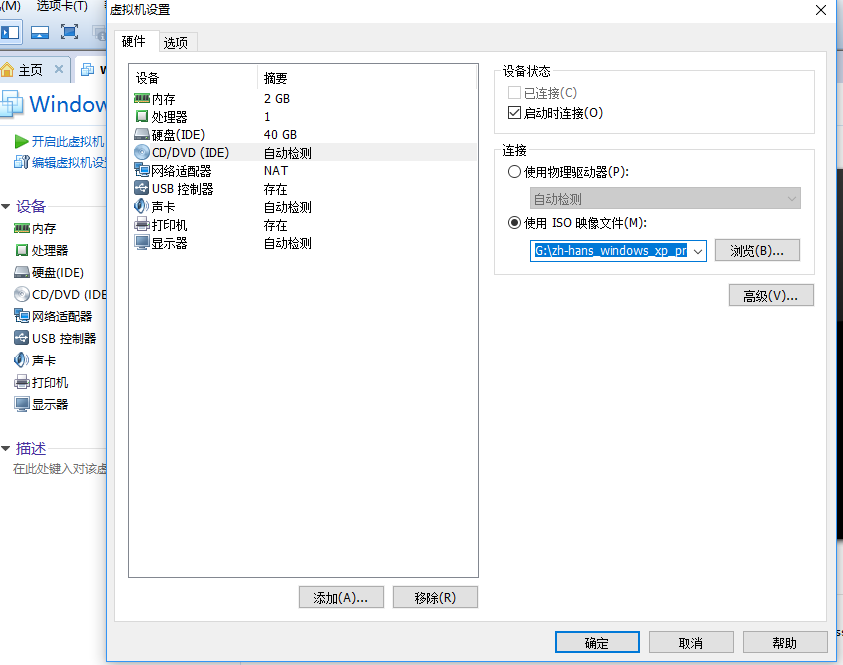843x665 pixels.
Task: Click the 移除(R) button
Action: [435, 597]
